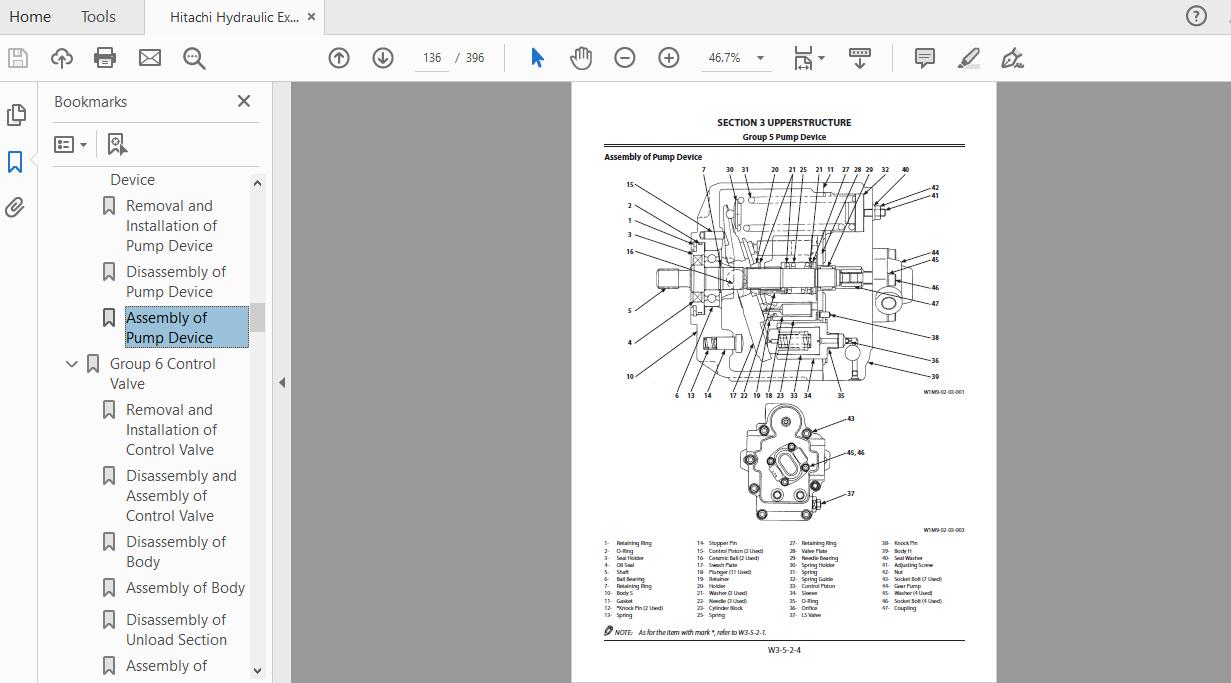Go to next page arrow icon
Viewport: 1231px width, 683px height.
point(383,58)
